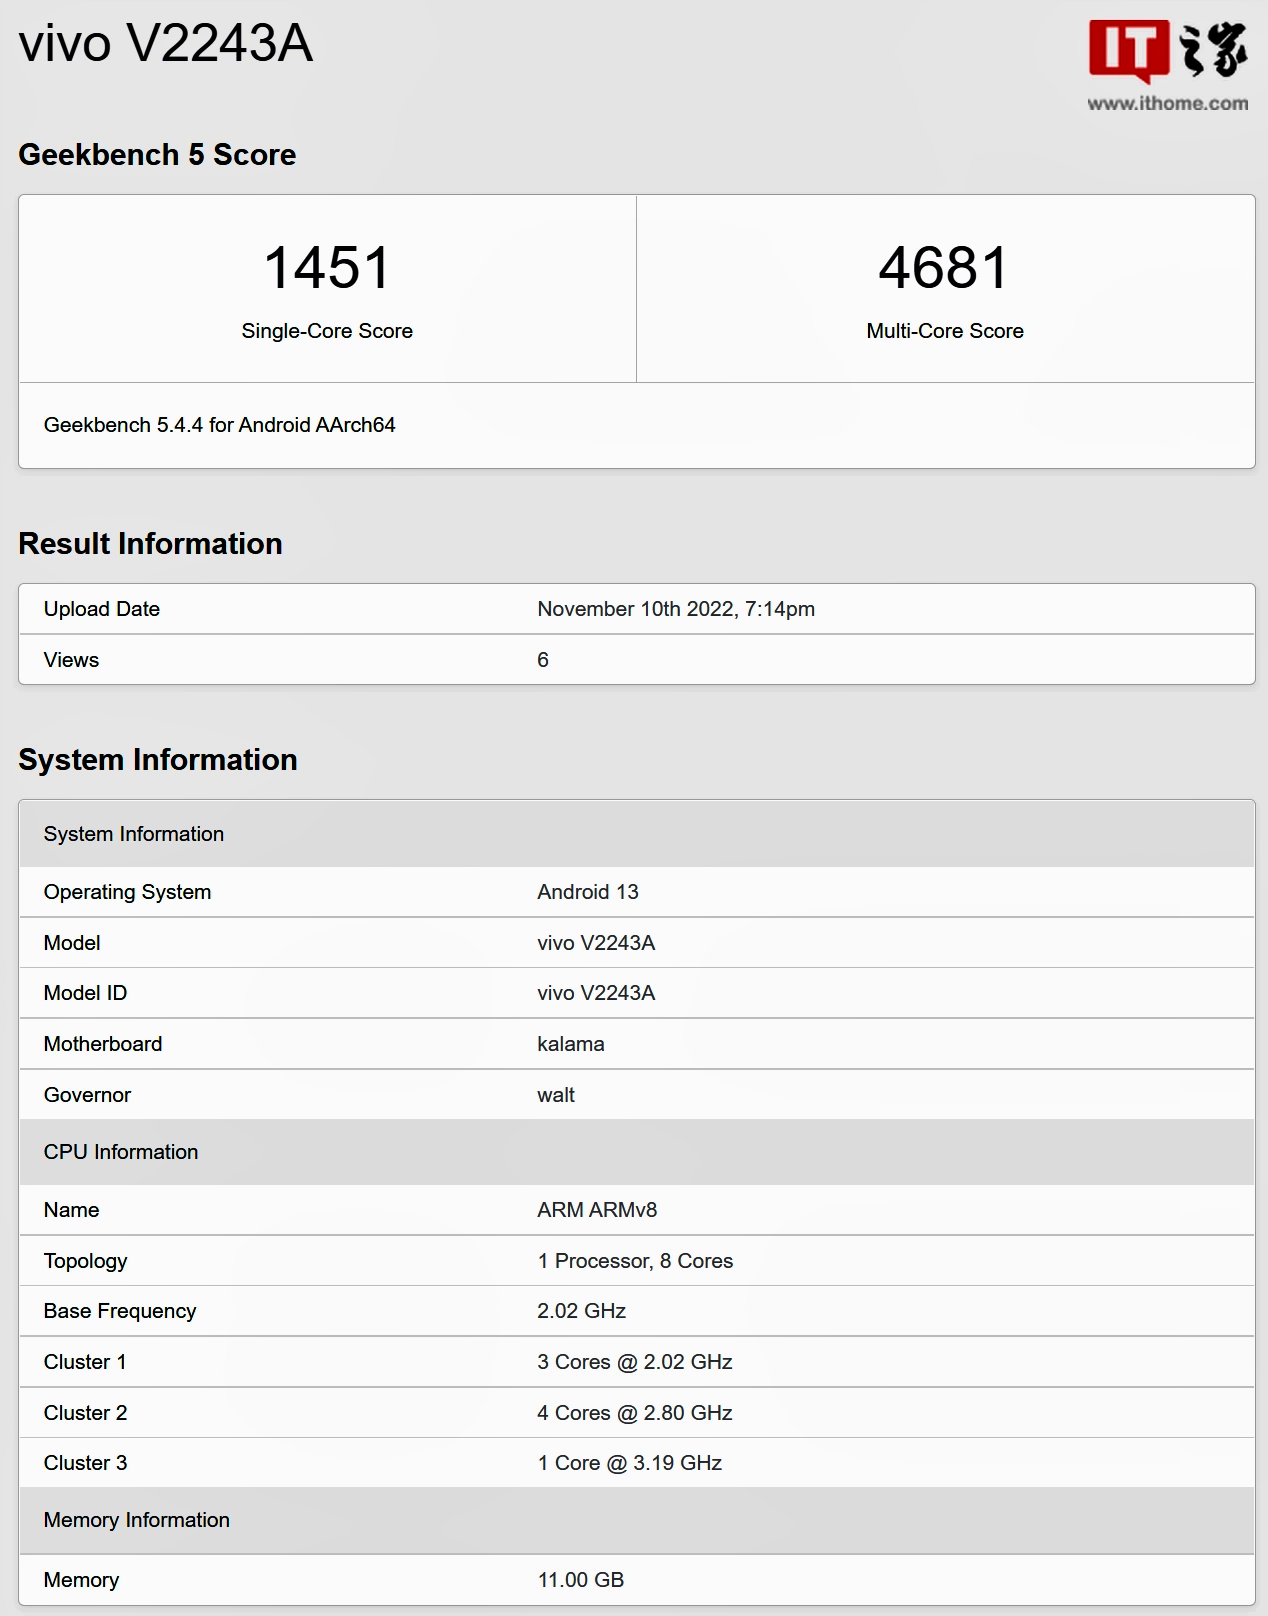
Task: Select the multi-core score 4681
Action: [x=944, y=268]
